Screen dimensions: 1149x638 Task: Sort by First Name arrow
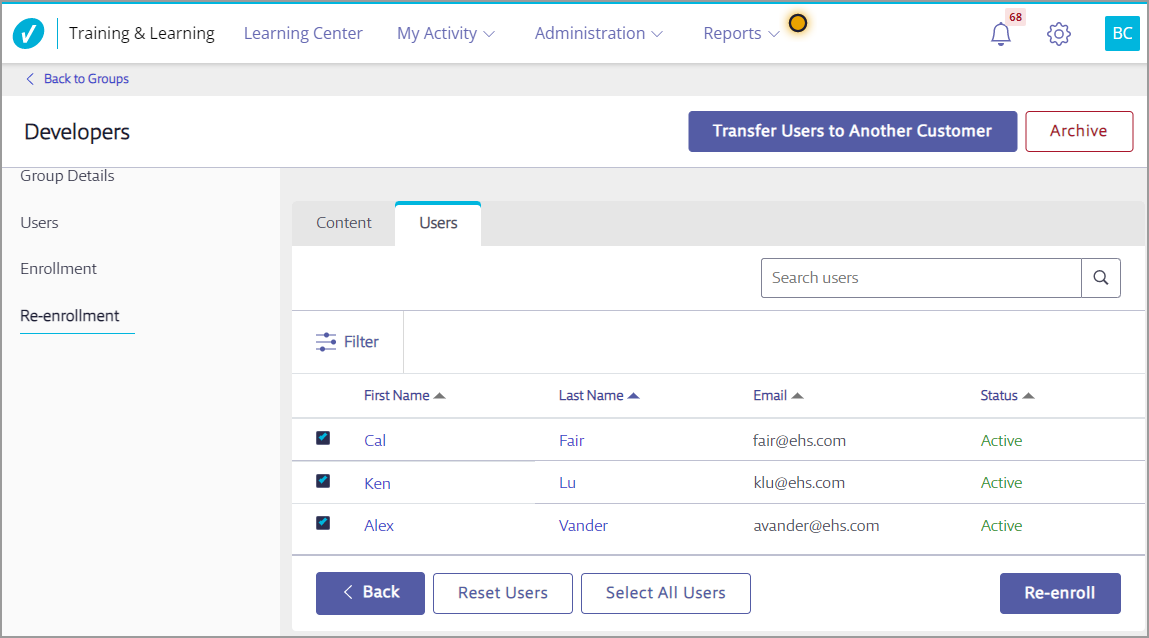[x=440, y=396]
